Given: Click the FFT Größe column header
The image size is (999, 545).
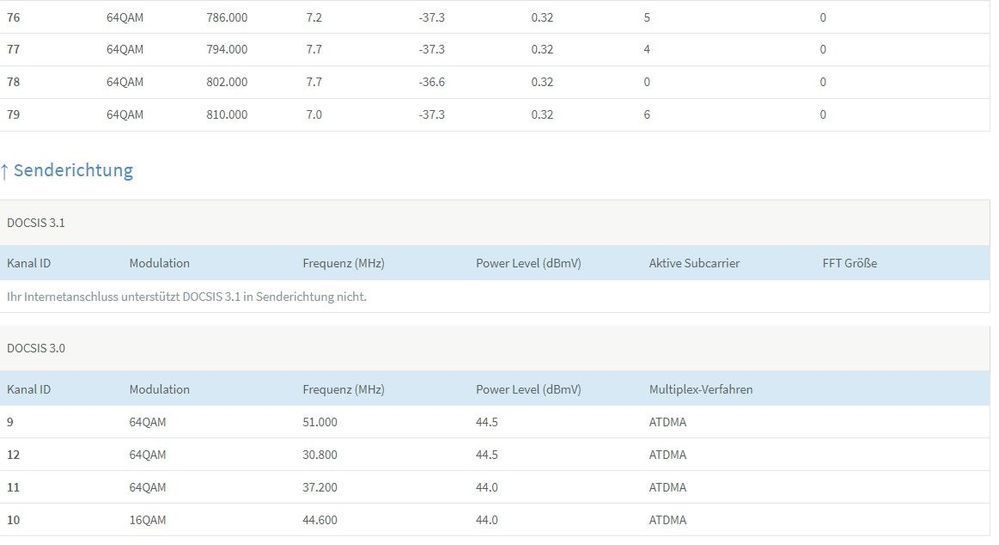Looking at the screenshot, I should (849, 263).
